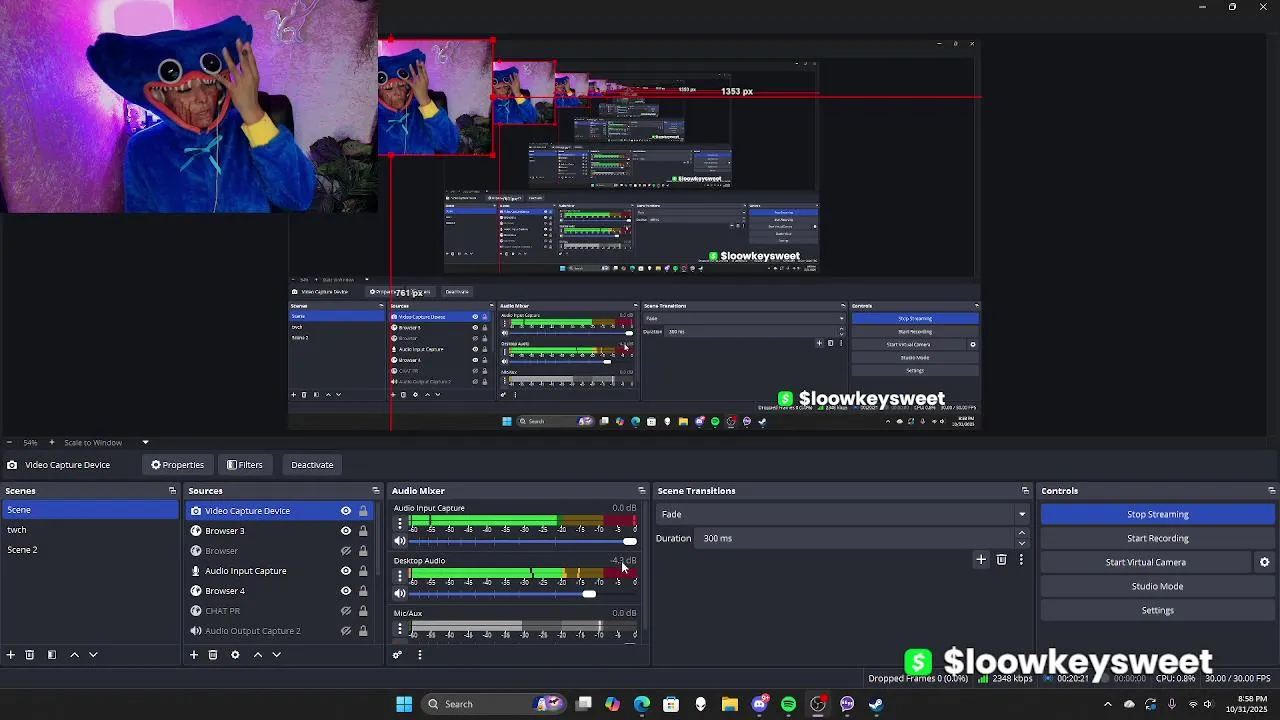Decrease transition duration with down stepper
Image resolution: width=1280 pixels, height=720 pixels.
(1021, 543)
